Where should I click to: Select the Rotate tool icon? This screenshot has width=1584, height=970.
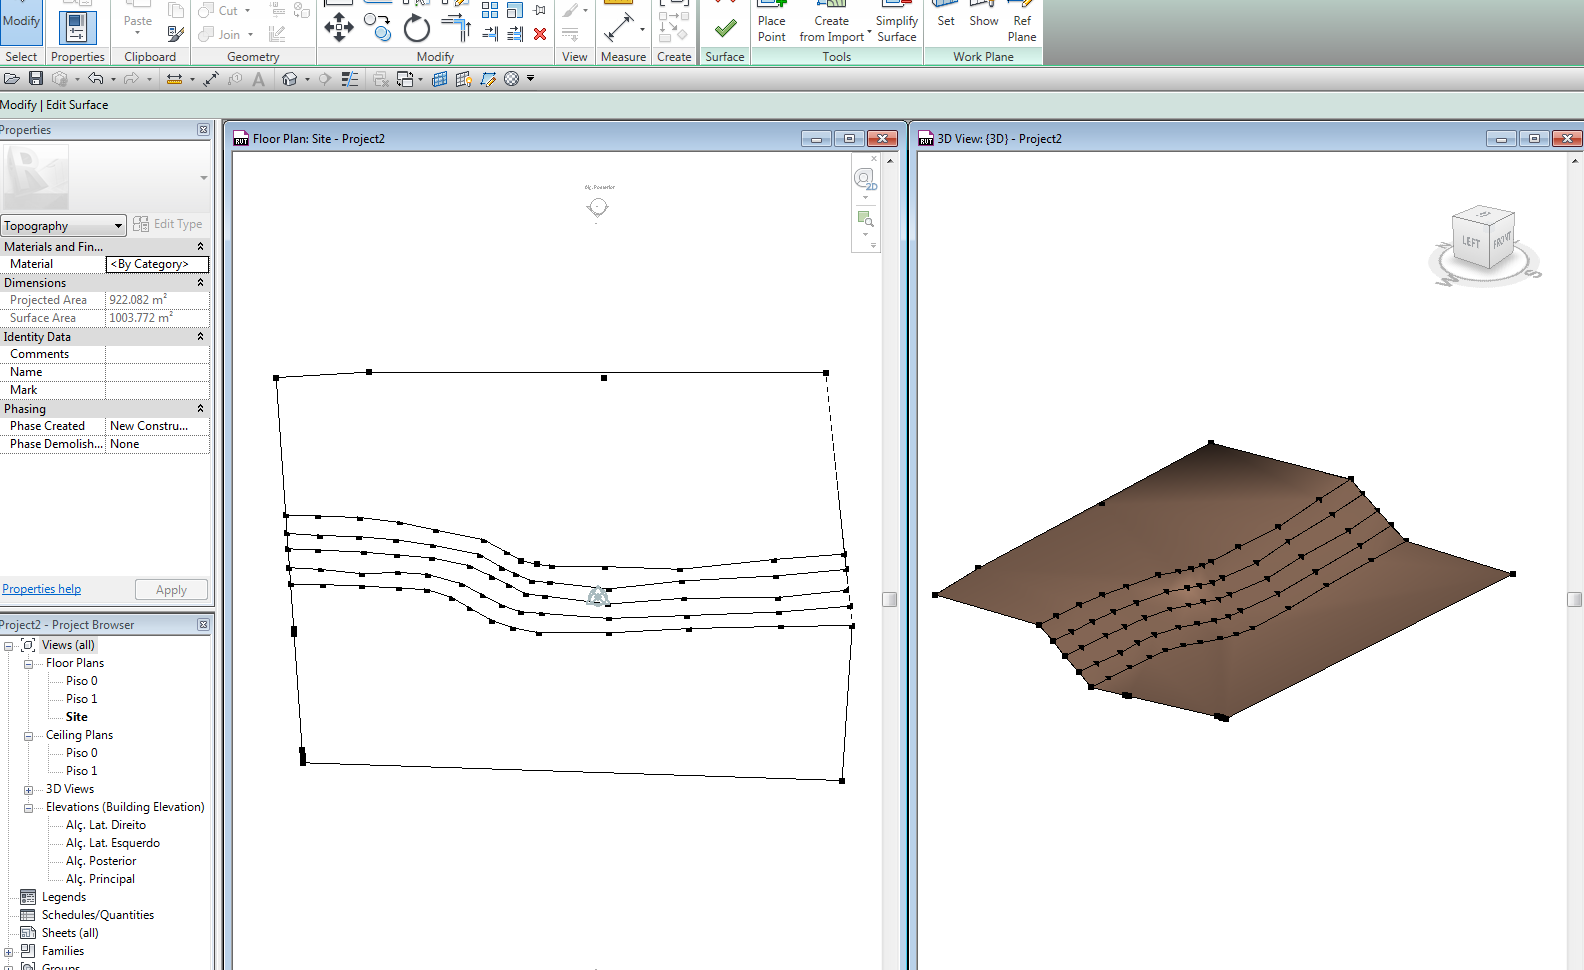[x=416, y=28]
